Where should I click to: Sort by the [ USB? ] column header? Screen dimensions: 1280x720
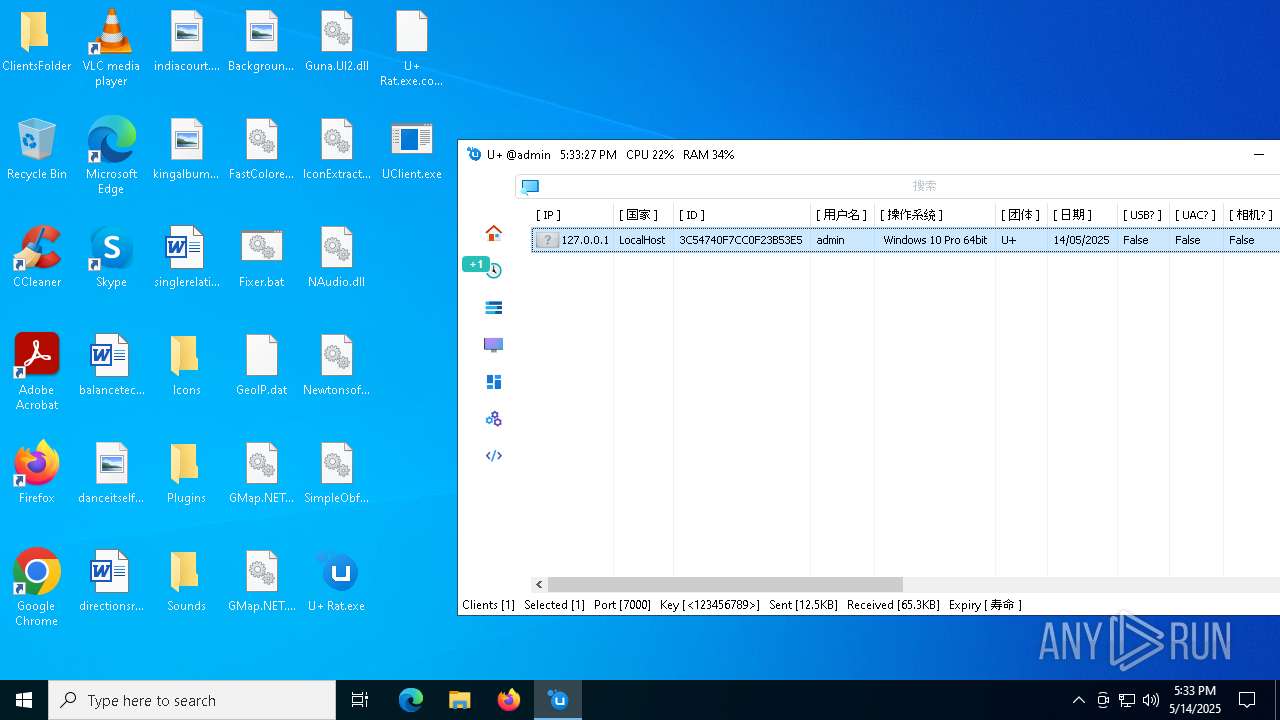click(x=1143, y=215)
